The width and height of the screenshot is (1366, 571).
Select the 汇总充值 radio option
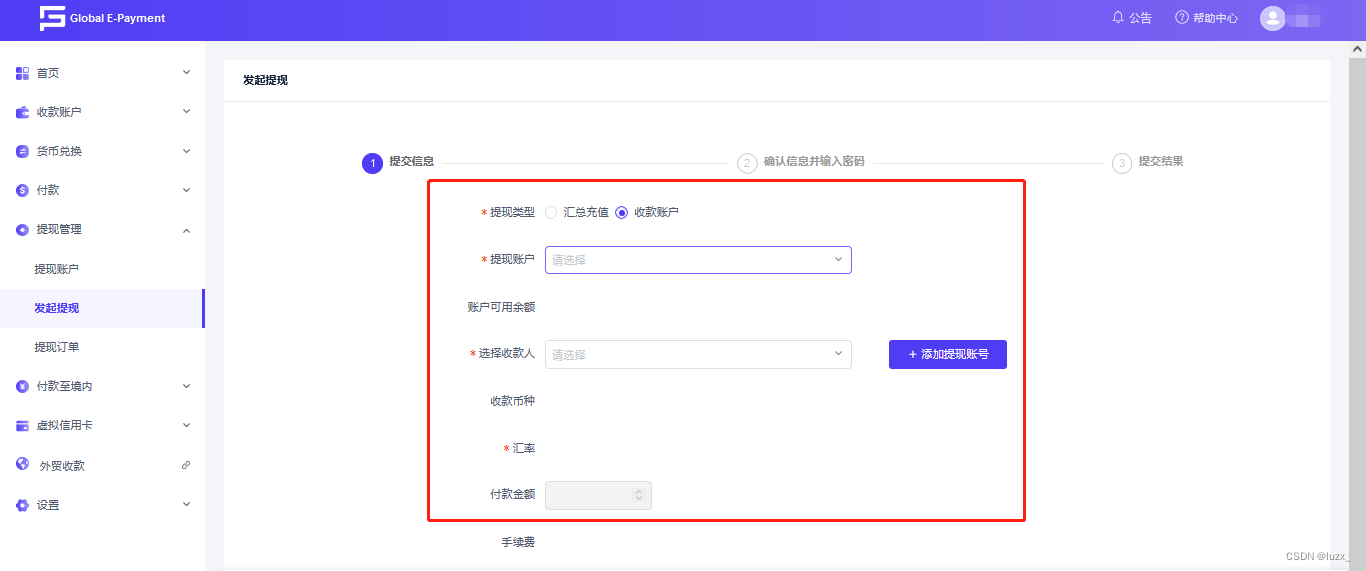point(551,212)
